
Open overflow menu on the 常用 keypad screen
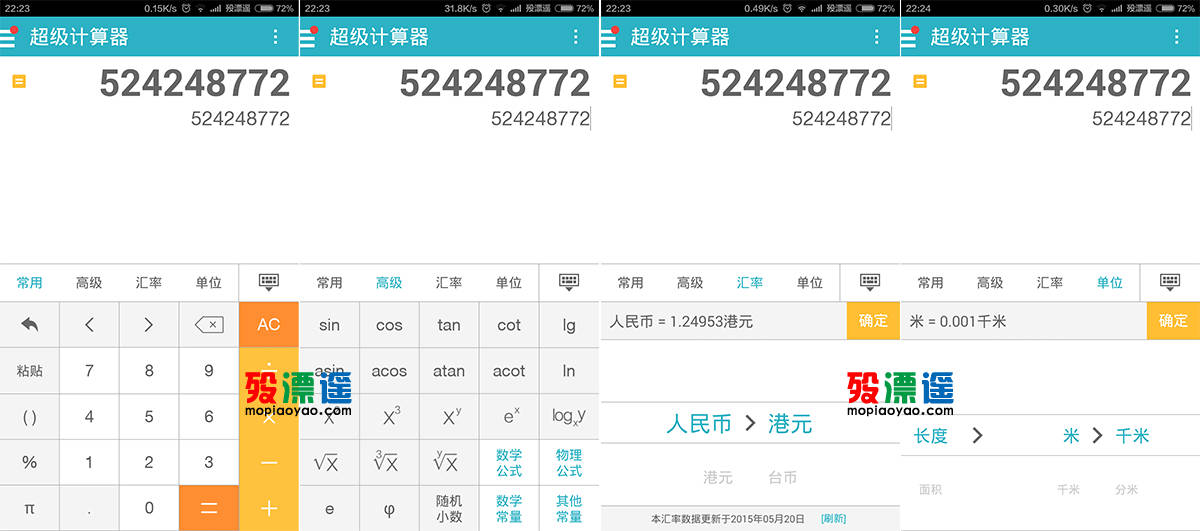click(275, 37)
